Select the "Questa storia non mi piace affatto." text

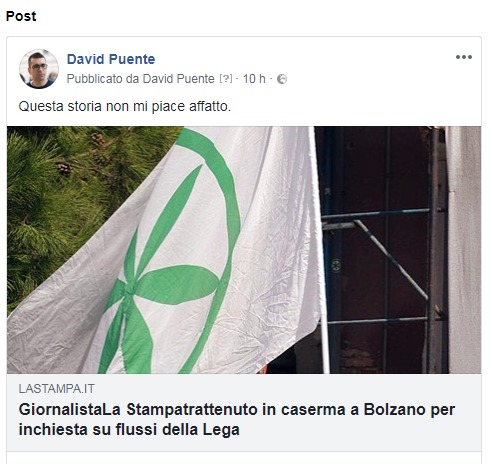coord(125,106)
